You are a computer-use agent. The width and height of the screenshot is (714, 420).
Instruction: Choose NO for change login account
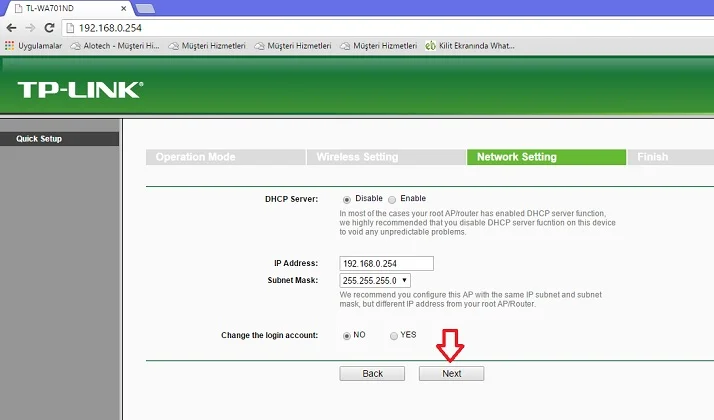pos(347,336)
